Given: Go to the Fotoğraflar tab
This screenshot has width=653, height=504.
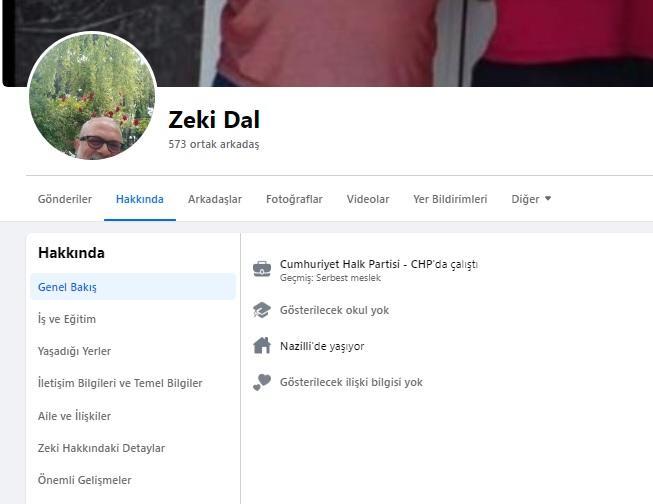Looking at the screenshot, I should click(x=294, y=199).
